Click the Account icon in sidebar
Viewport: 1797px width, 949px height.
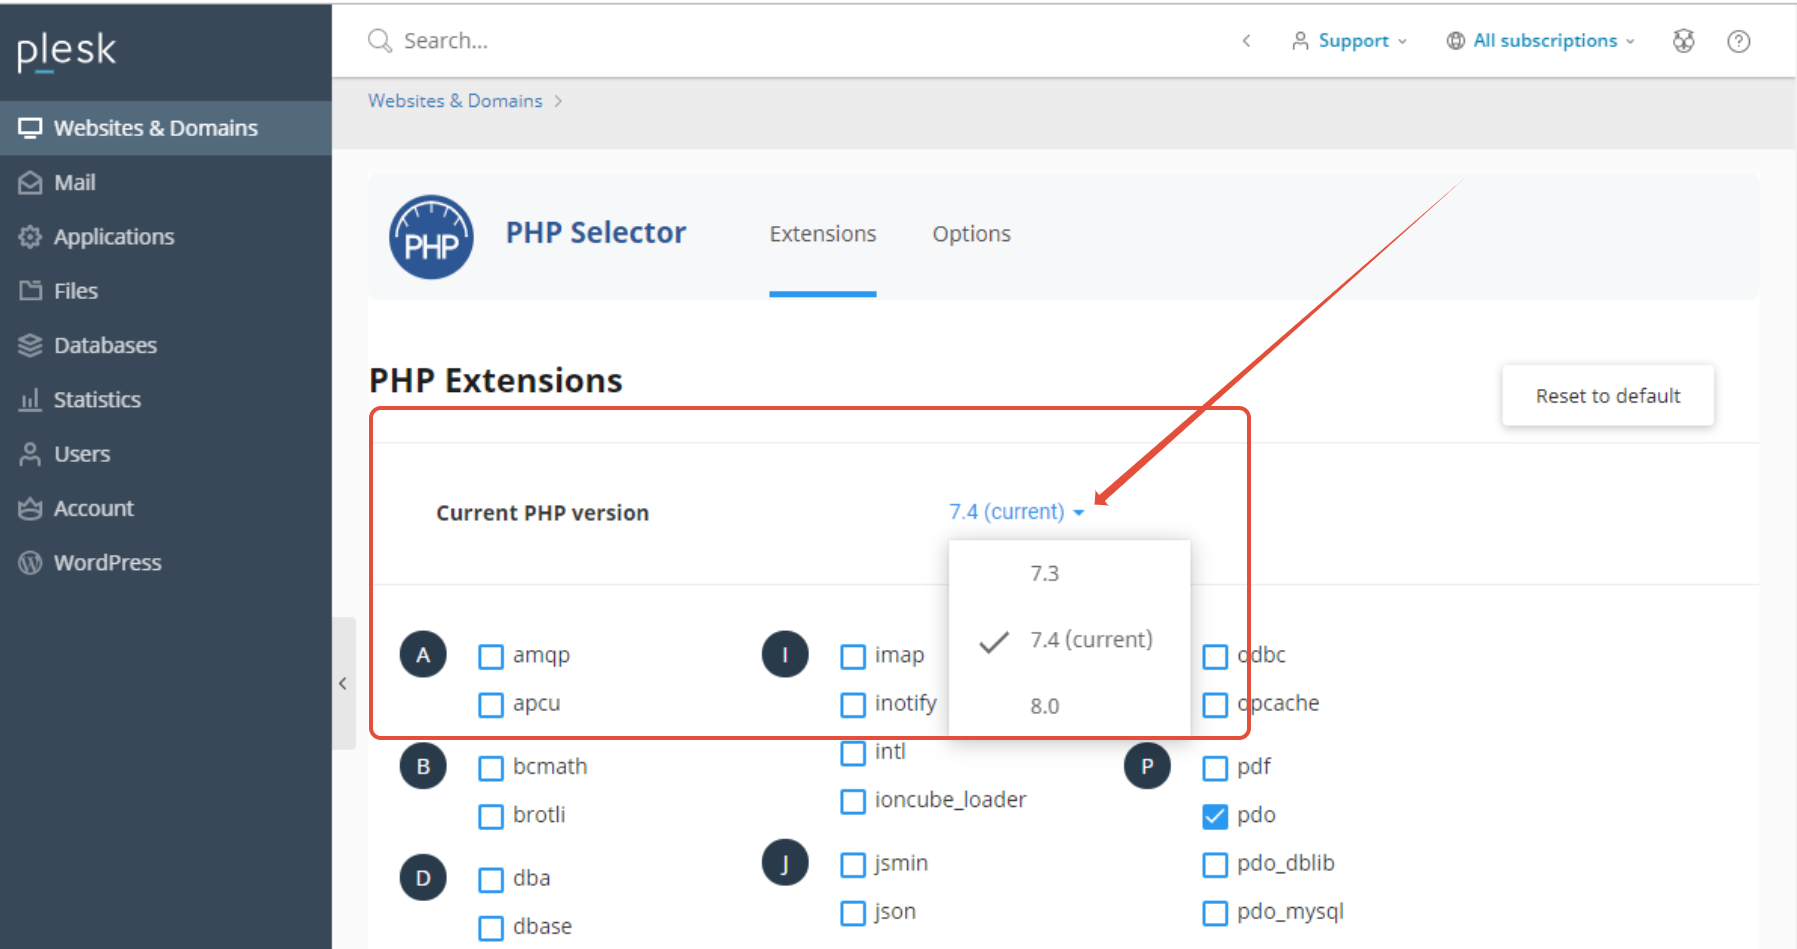pyautogui.click(x=30, y=508)
